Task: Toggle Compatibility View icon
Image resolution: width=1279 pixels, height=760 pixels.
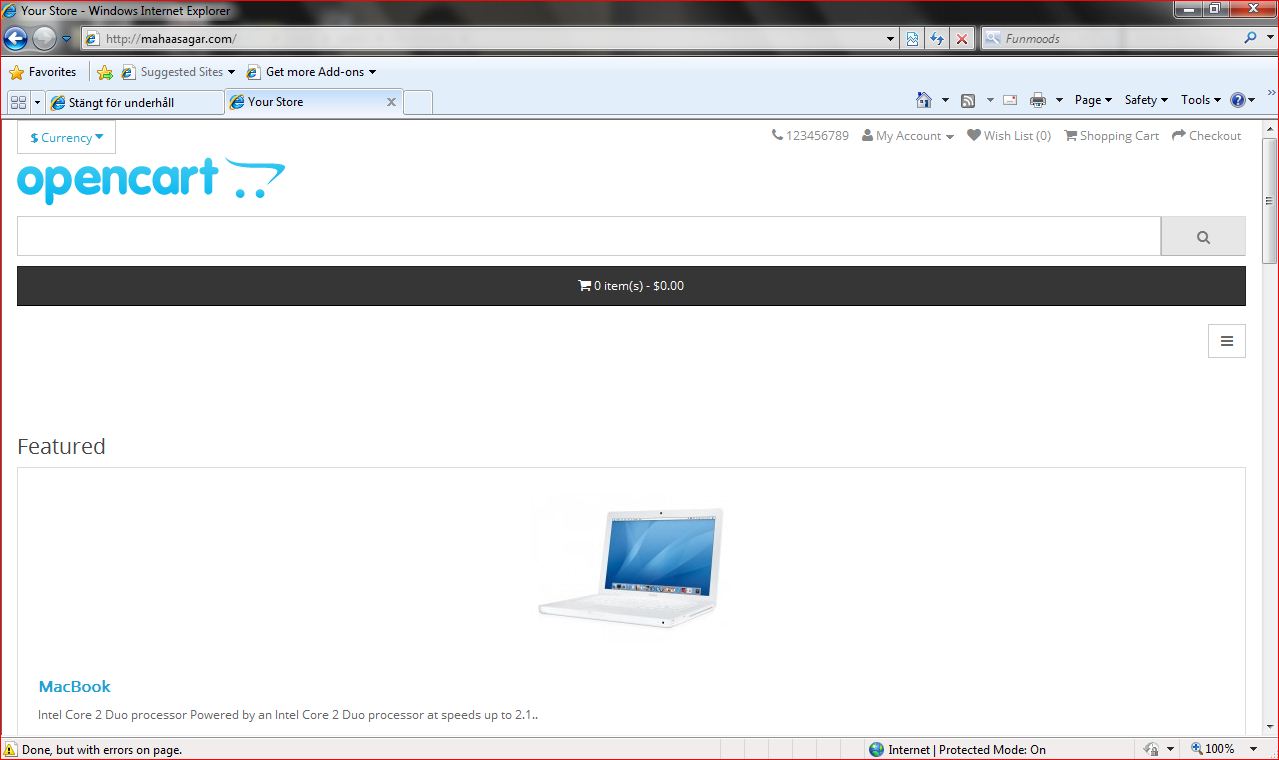Action: (x=913, y=39)
